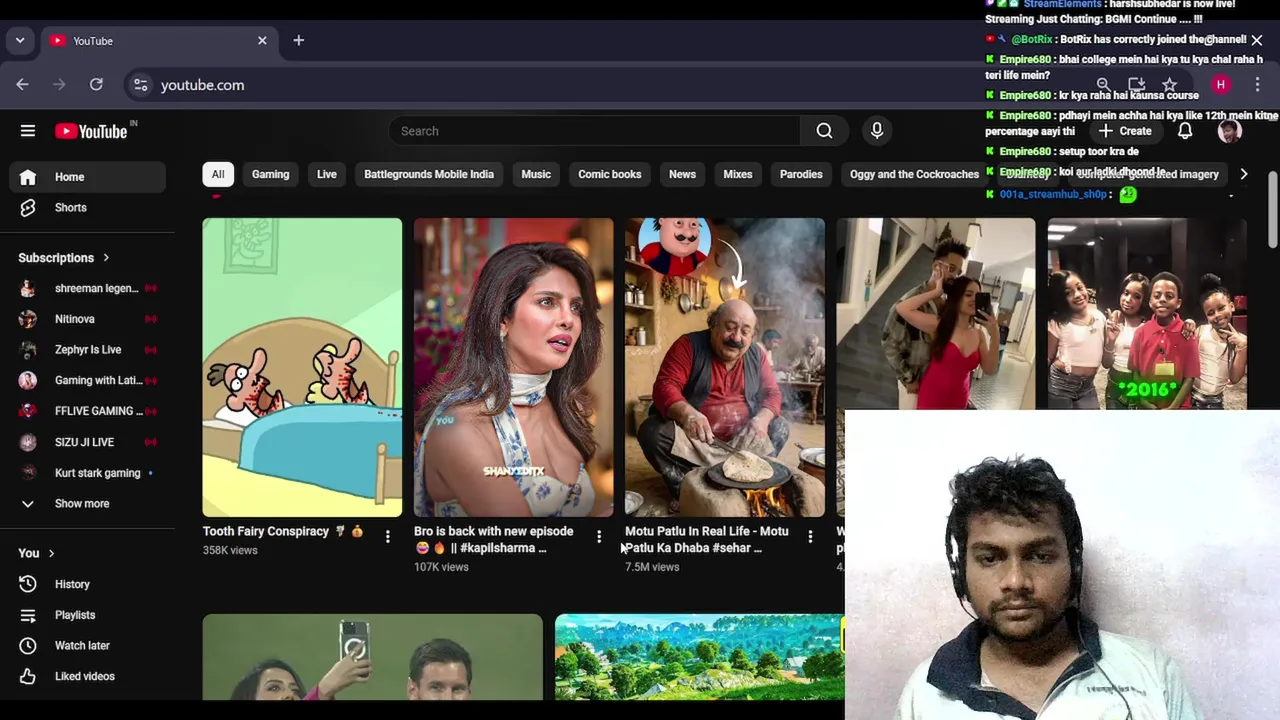Viewport: 1280px width, 720px height.
Task: Open SIZU JI LIVE channel
Action: point(88,442)
